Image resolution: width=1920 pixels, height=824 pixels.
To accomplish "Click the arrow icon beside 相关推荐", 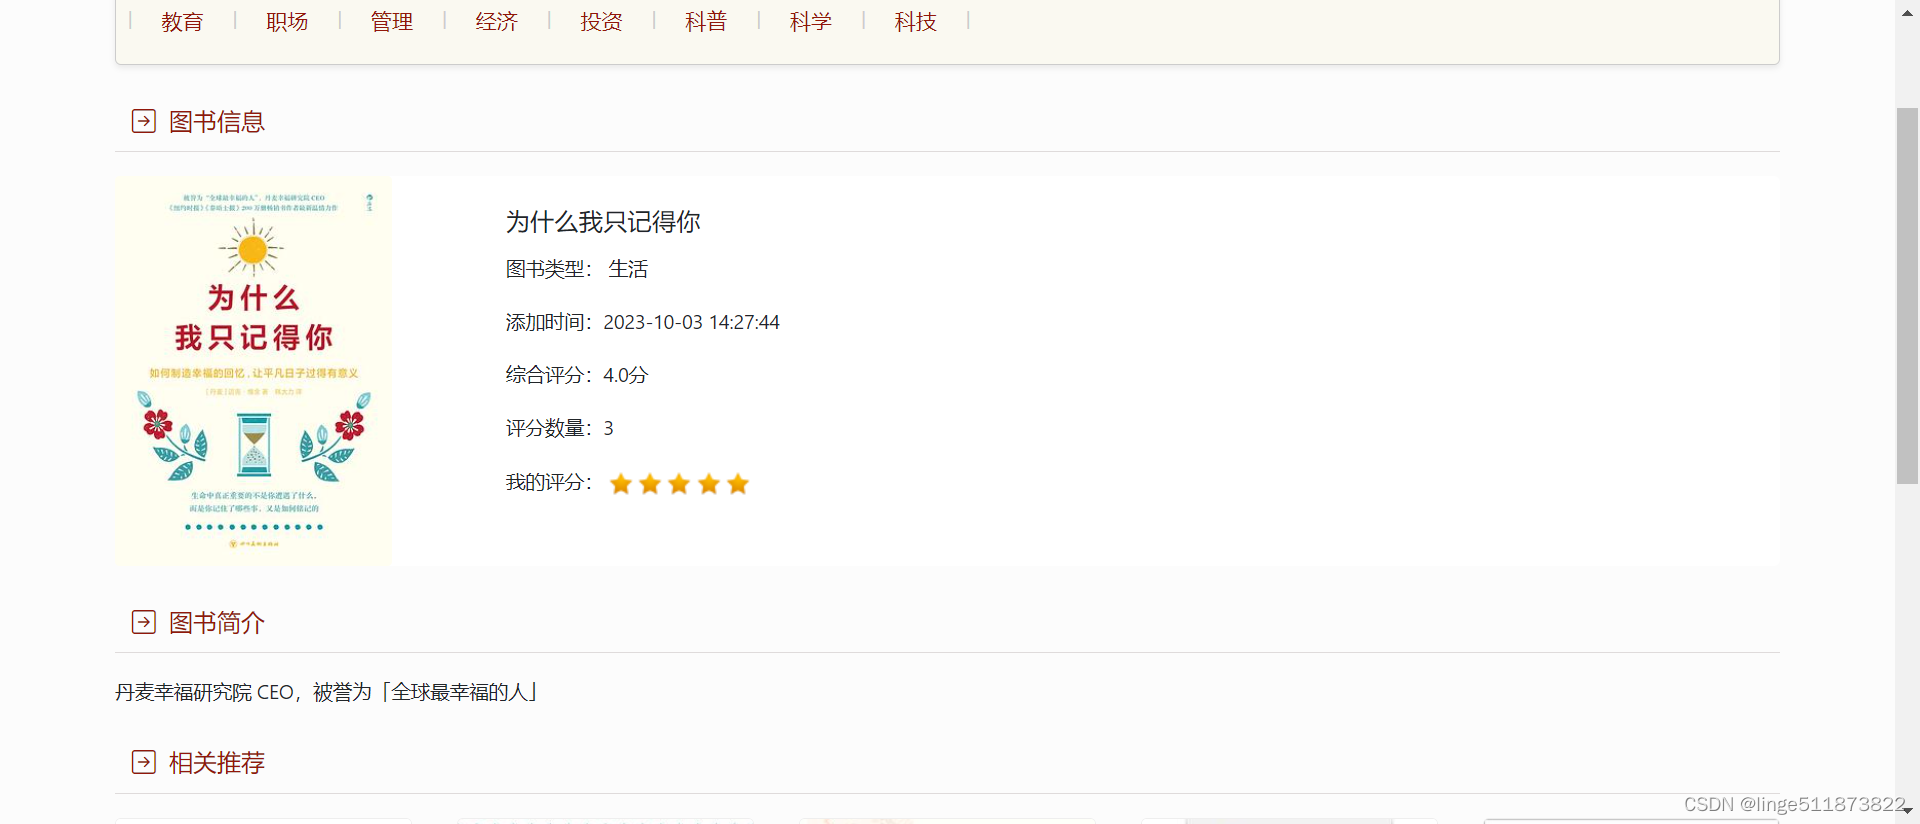I will (144, 762).
